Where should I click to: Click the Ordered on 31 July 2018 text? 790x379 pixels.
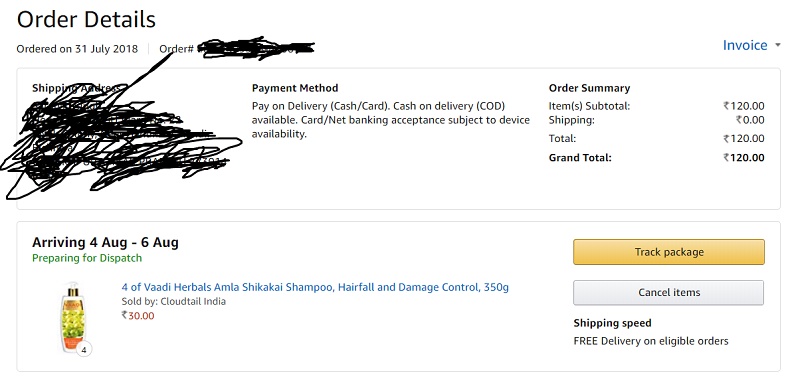(77, 49)
